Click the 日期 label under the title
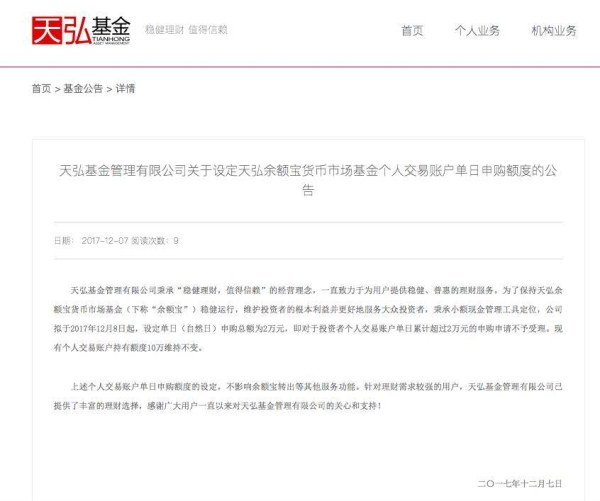This screenshot has width=600, height=501. click(x=64, y=241)
